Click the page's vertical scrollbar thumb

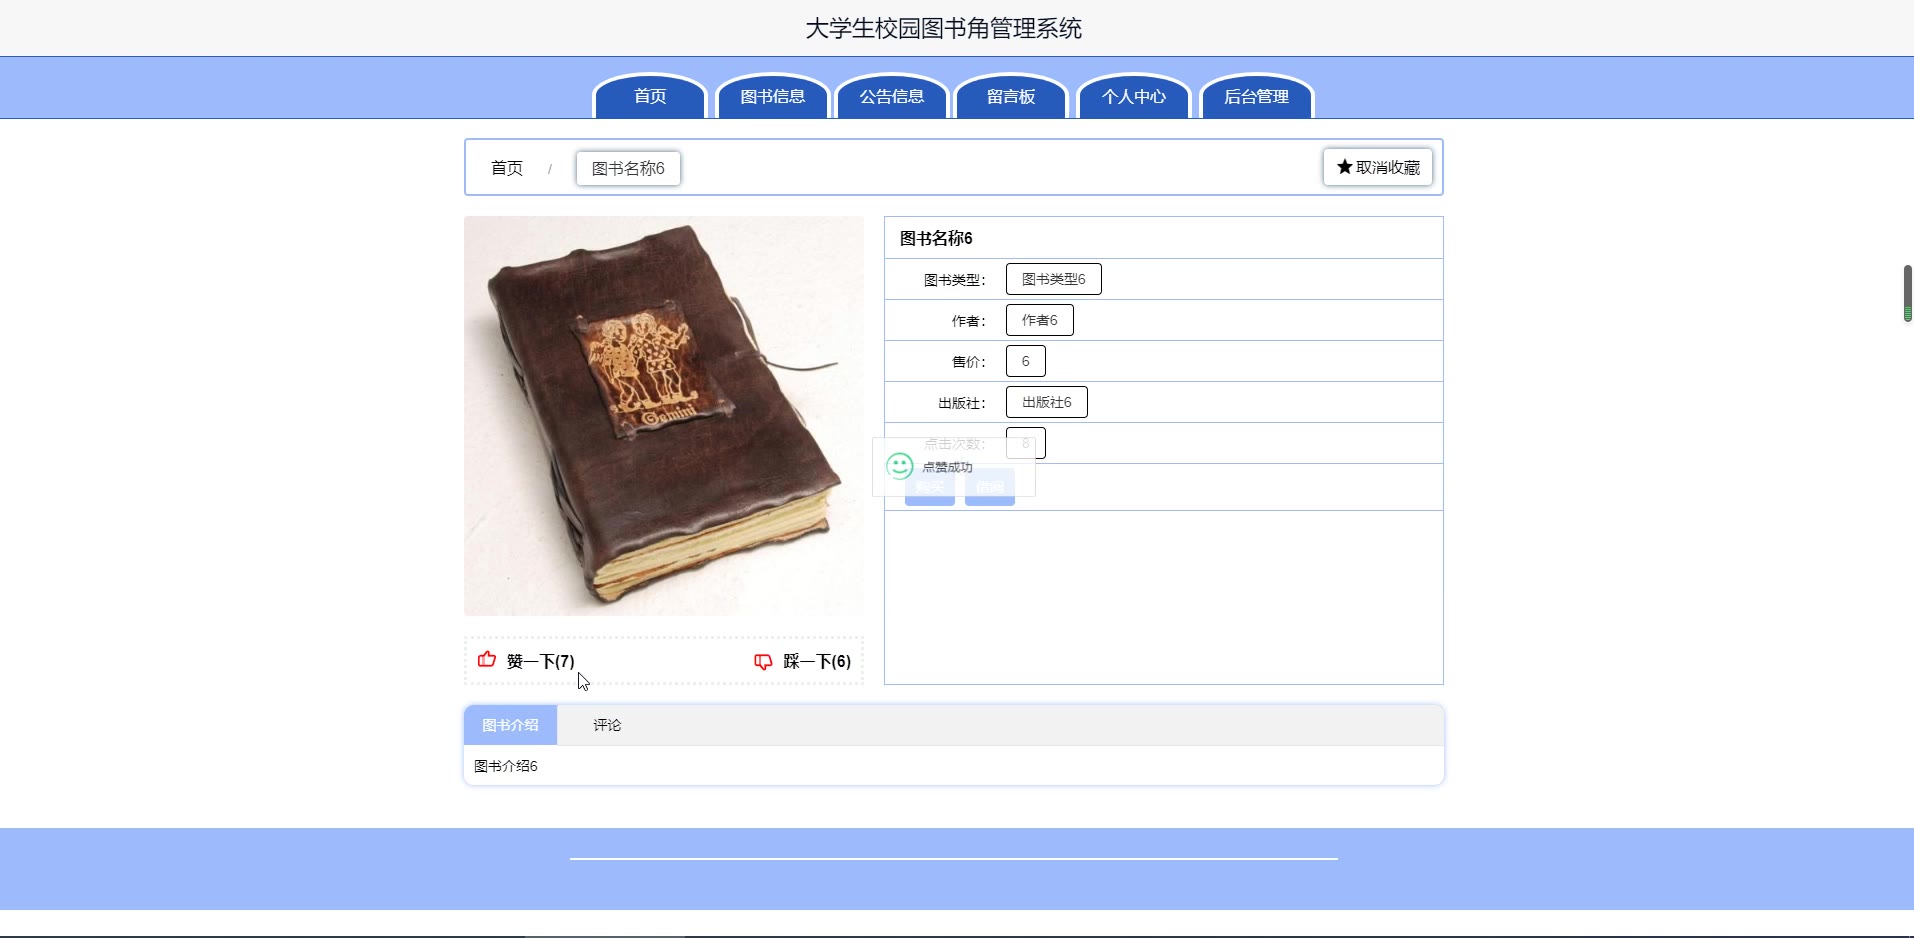tap(1908, 293)
